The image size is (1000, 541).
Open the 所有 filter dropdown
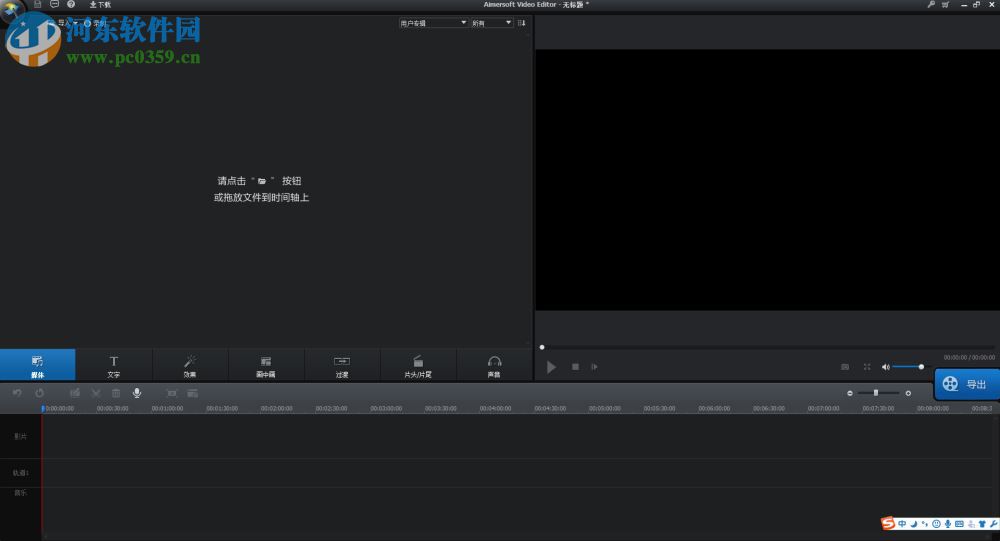(x=492, y=23)
